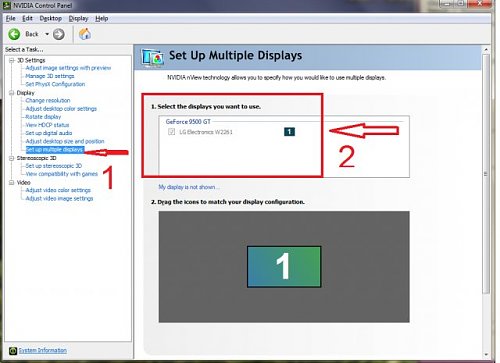Open View compatibility with games
This screenshot has height=363, width=500.
(x=62, y=174)
